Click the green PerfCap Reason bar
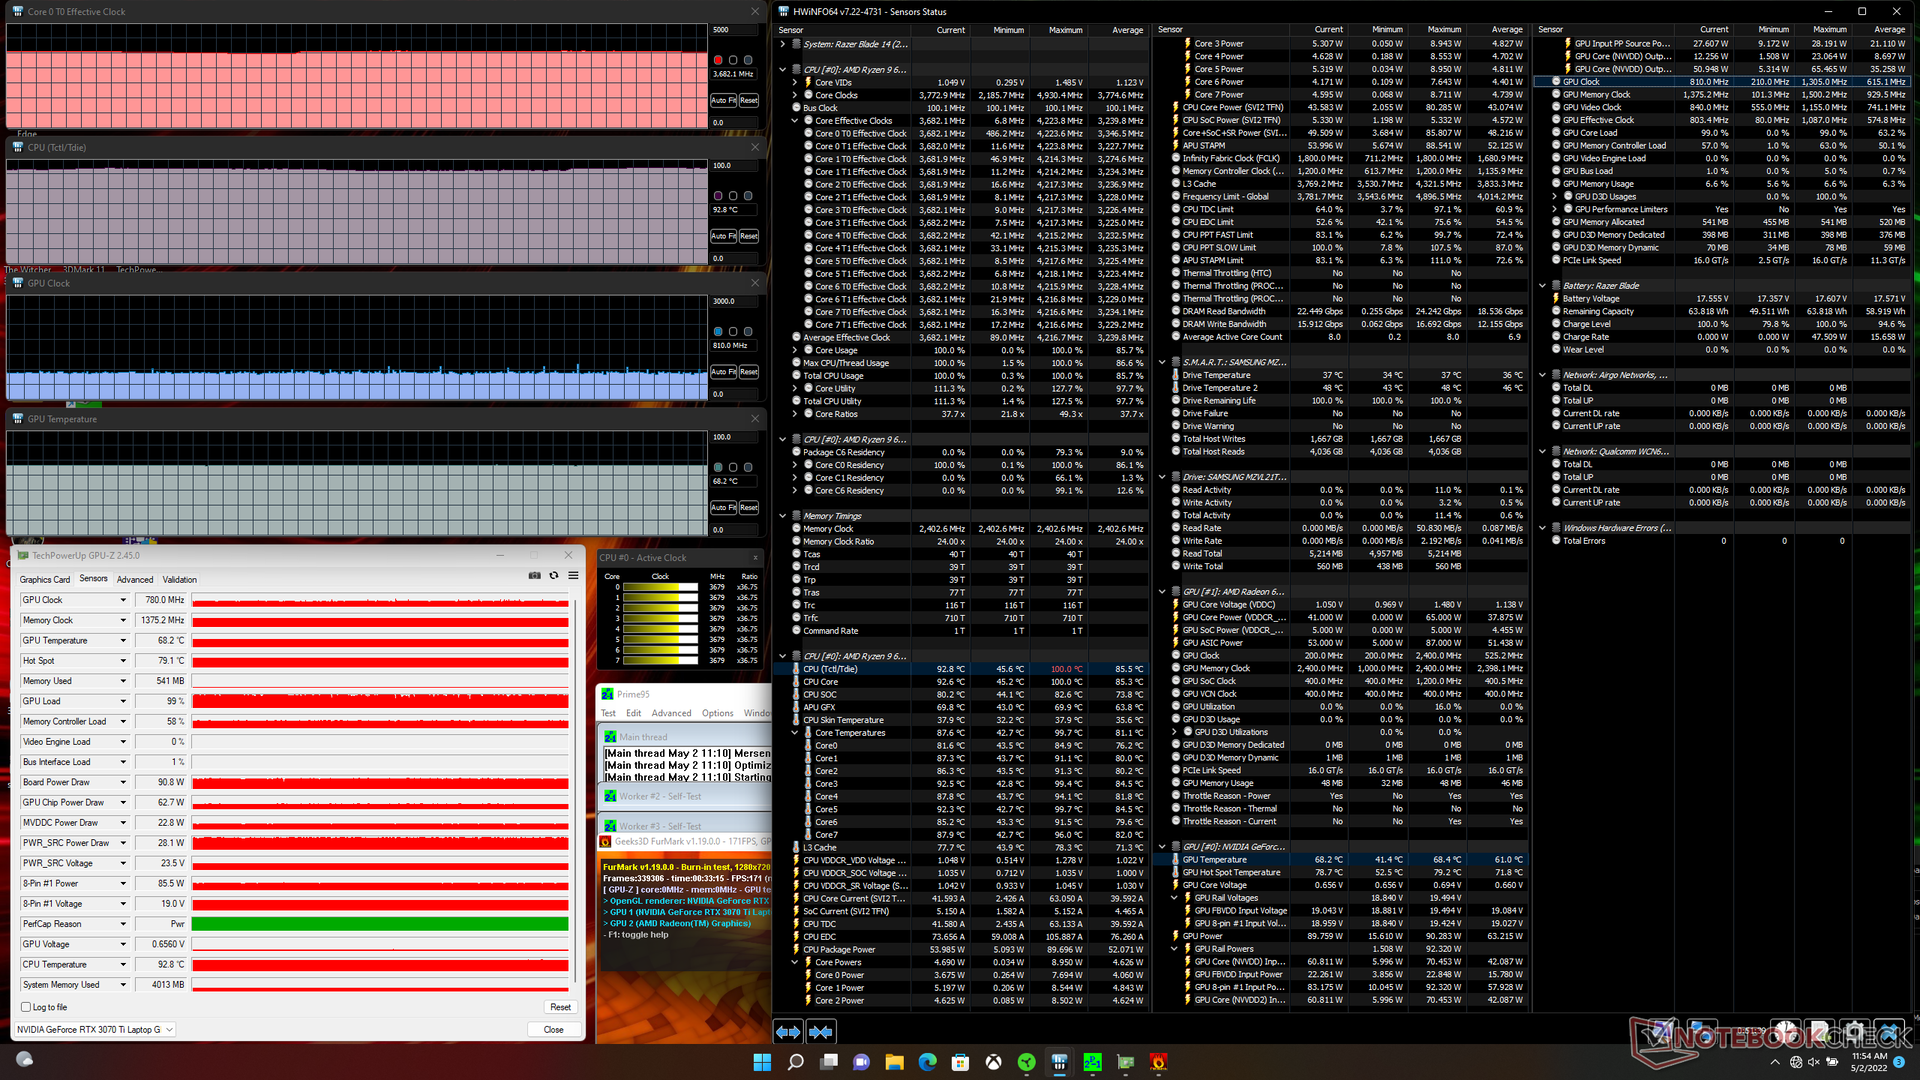Image resolution: width=1920 pixels, height=1080 pixels. click(x=380, y=924)
